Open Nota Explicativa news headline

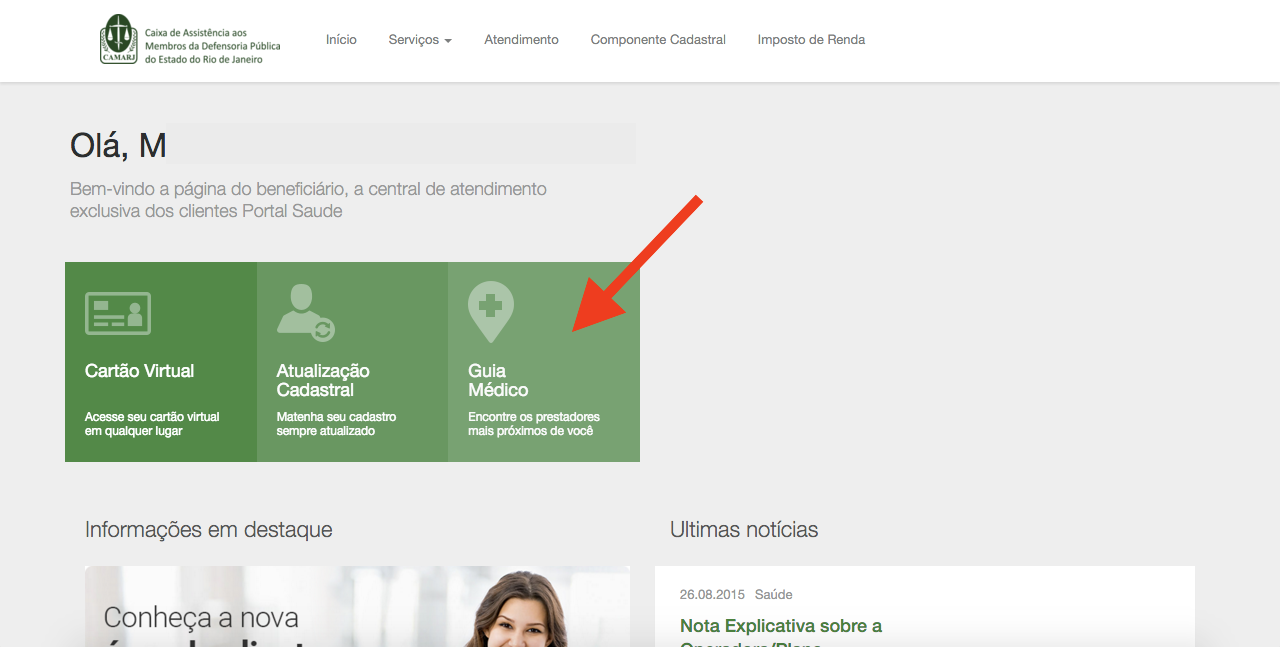pos(781,634)
